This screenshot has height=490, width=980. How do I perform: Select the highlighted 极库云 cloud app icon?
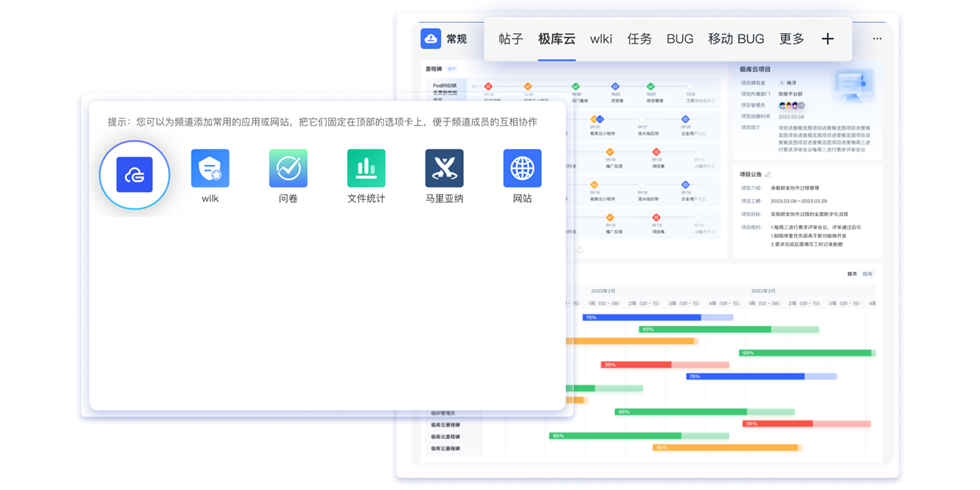click(x=134, y=175)
